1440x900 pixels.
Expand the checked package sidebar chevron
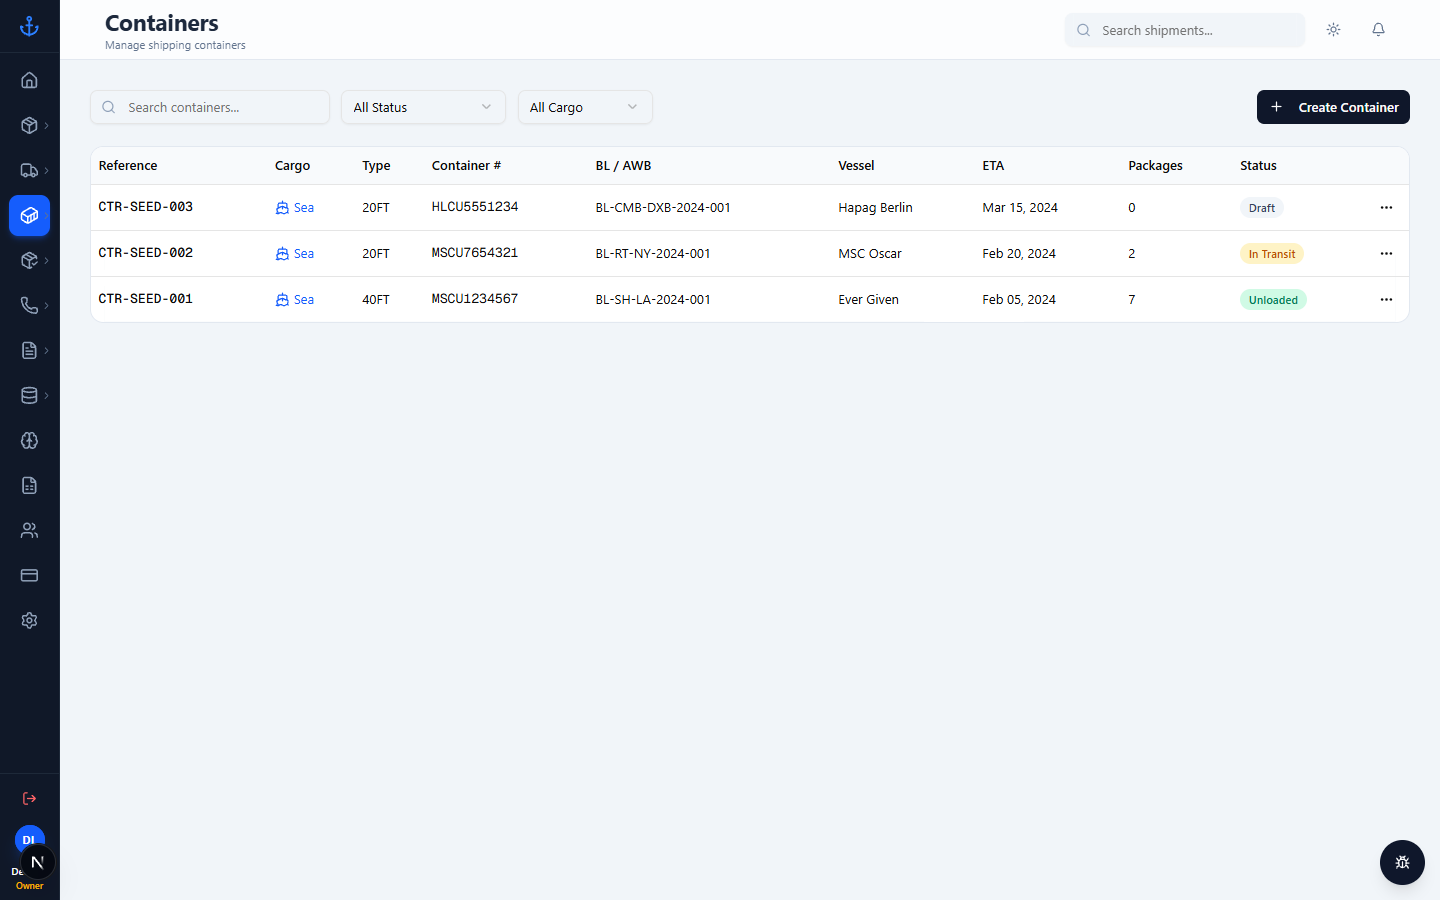coord(46,260)
